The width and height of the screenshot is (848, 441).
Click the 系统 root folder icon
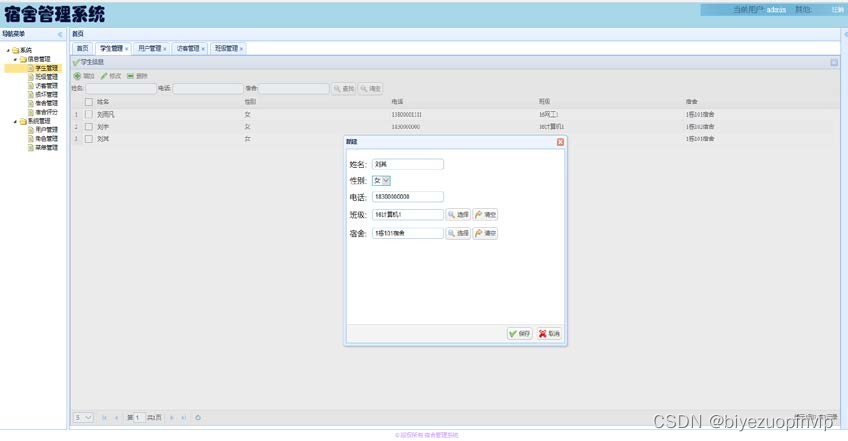[x=16, y=50]
